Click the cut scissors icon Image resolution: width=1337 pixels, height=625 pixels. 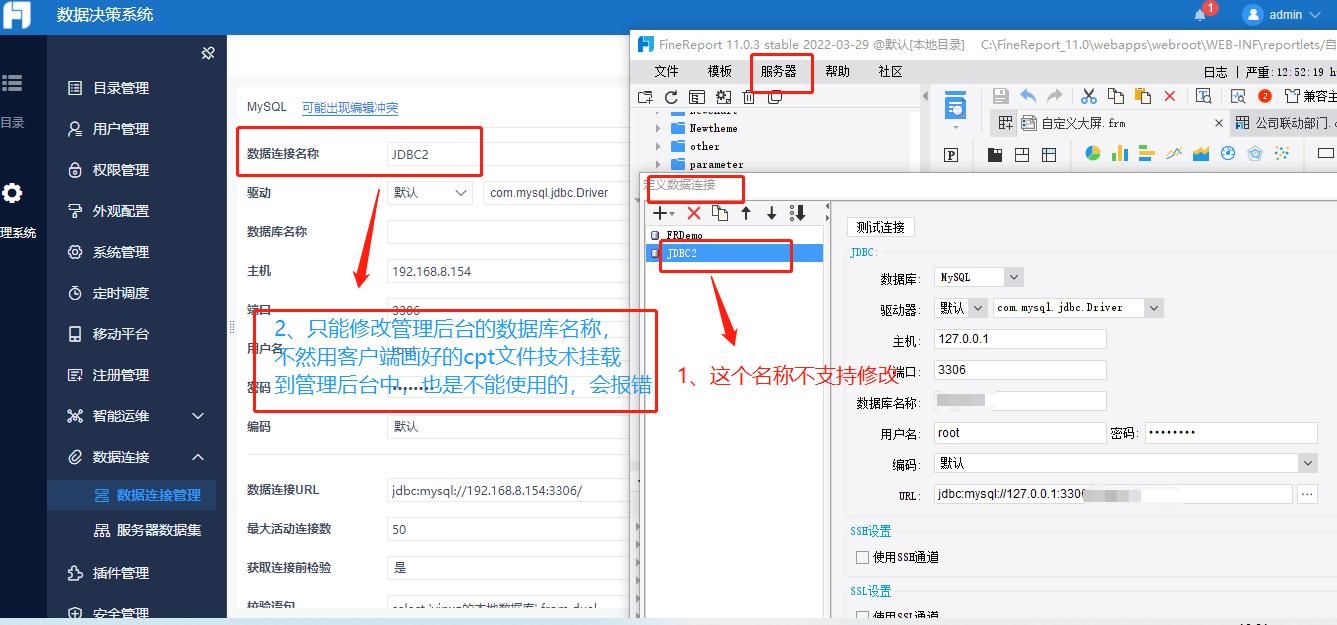[1089, 96]
